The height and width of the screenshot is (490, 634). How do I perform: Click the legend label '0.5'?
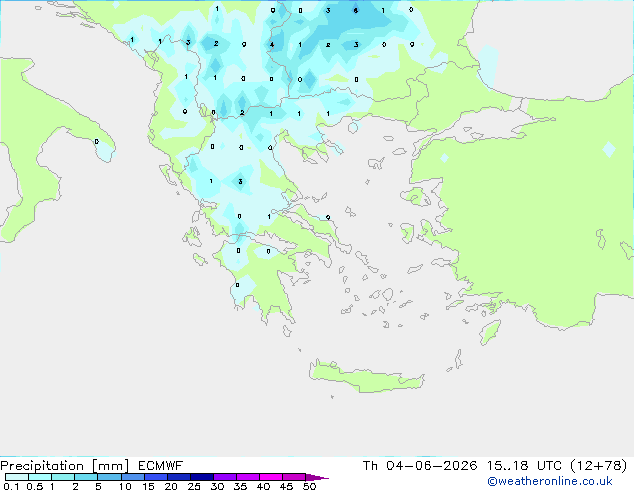(34, 486)
